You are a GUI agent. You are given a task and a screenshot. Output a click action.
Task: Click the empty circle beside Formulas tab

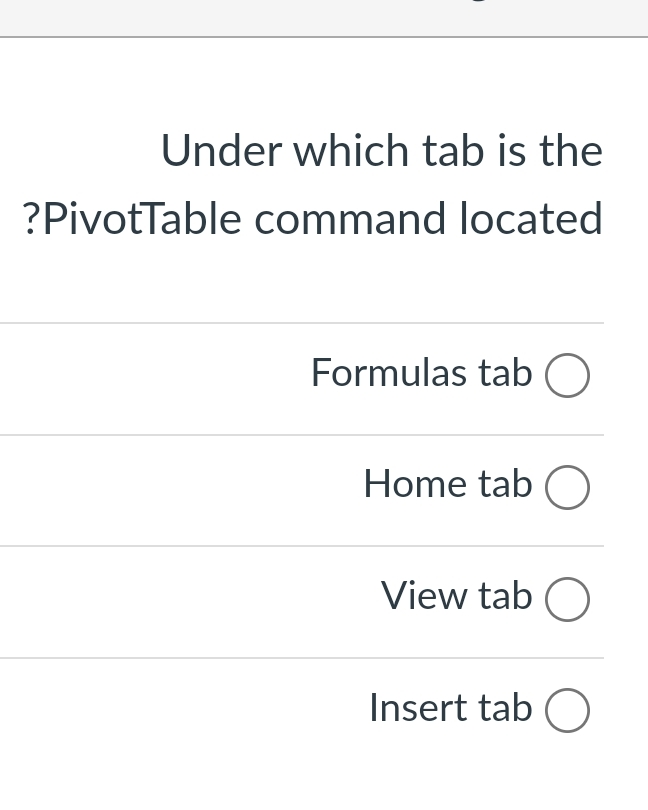click(x=567, y=375)
